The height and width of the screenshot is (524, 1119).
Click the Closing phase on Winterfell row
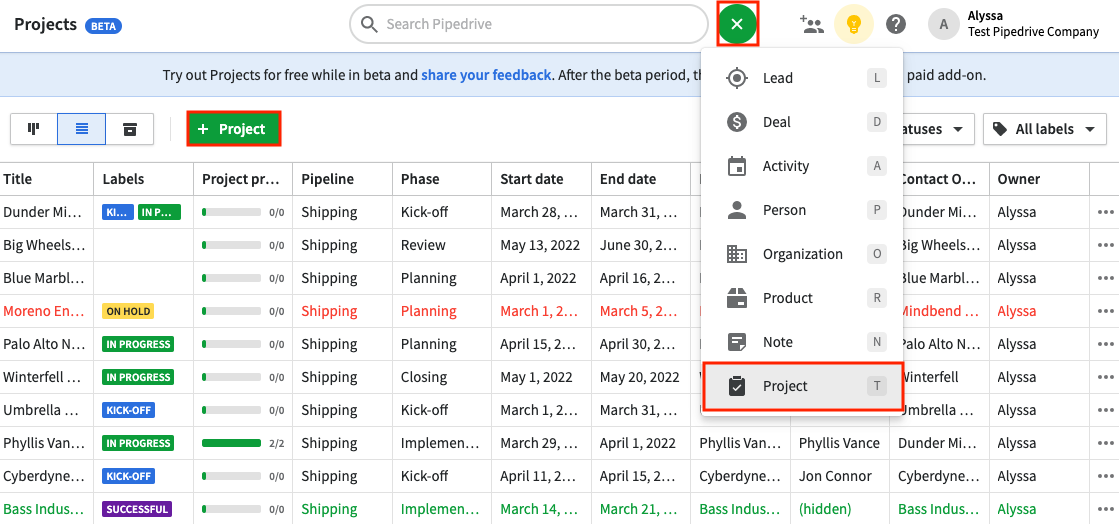[424, 377]
